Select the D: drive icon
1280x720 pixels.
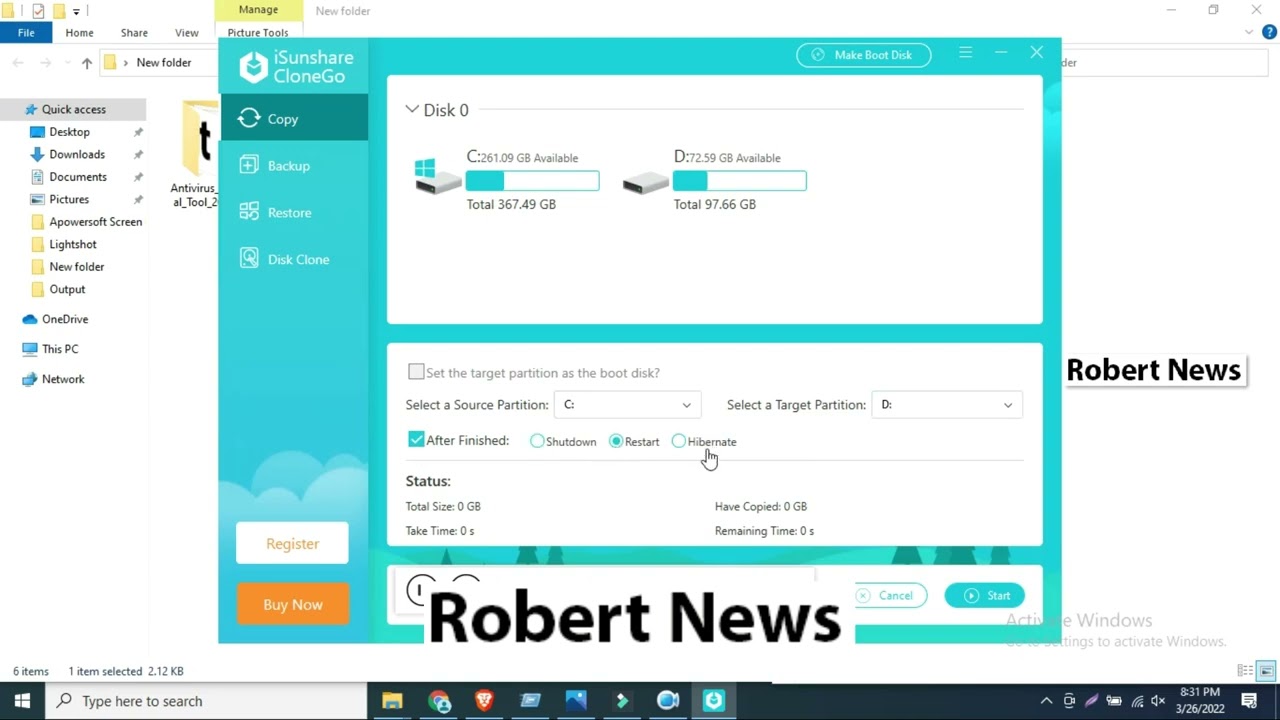point(645,183)
